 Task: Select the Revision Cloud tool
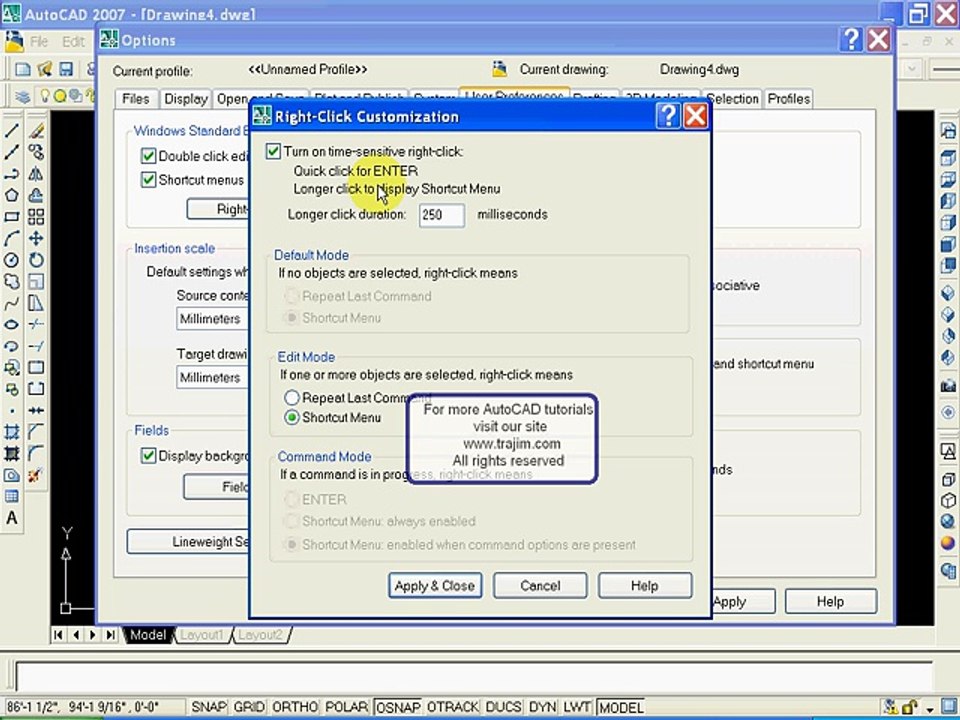(12, 281)
